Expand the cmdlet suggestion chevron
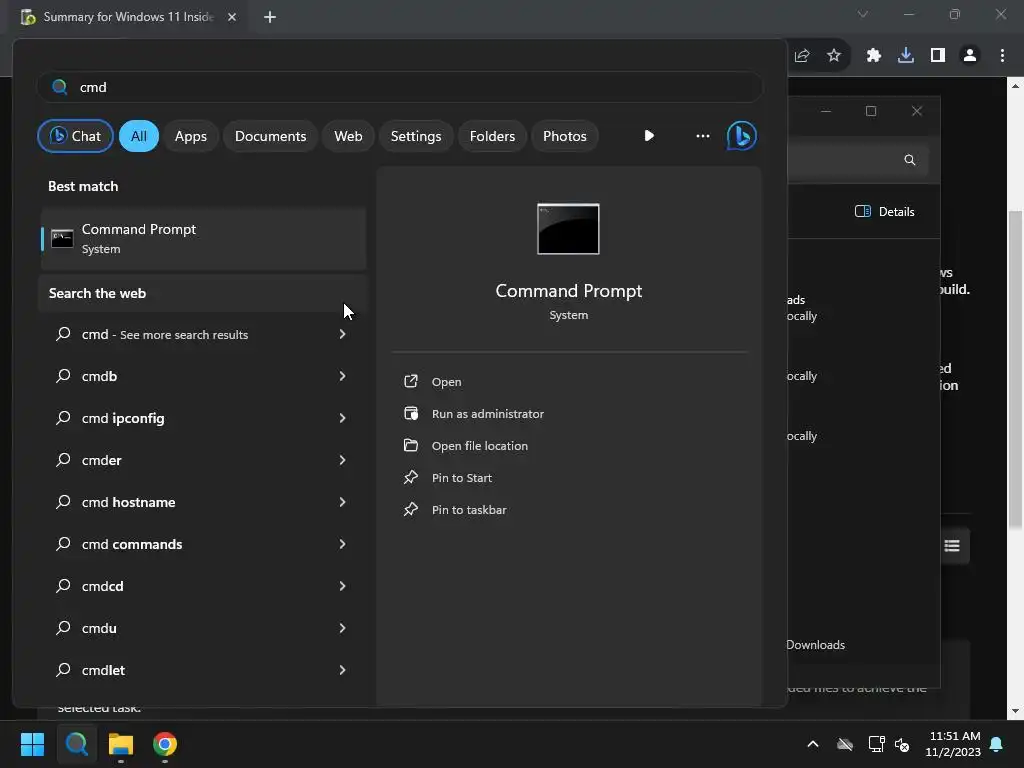 342,670
